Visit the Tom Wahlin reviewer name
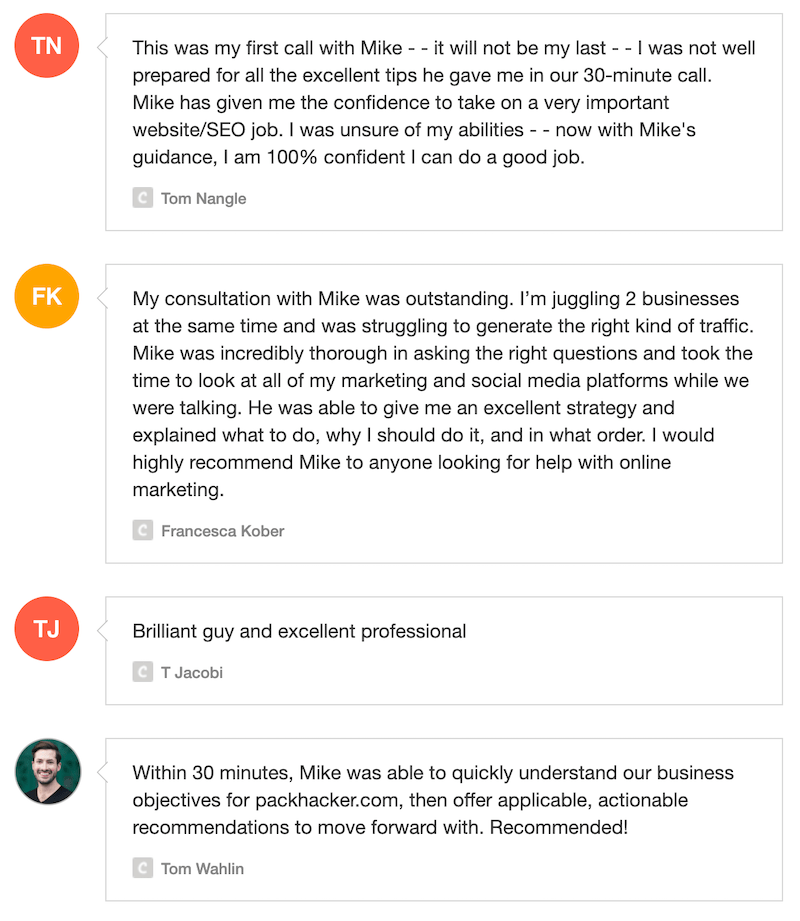This screenshot has height=921, width=800. point(202,868)
